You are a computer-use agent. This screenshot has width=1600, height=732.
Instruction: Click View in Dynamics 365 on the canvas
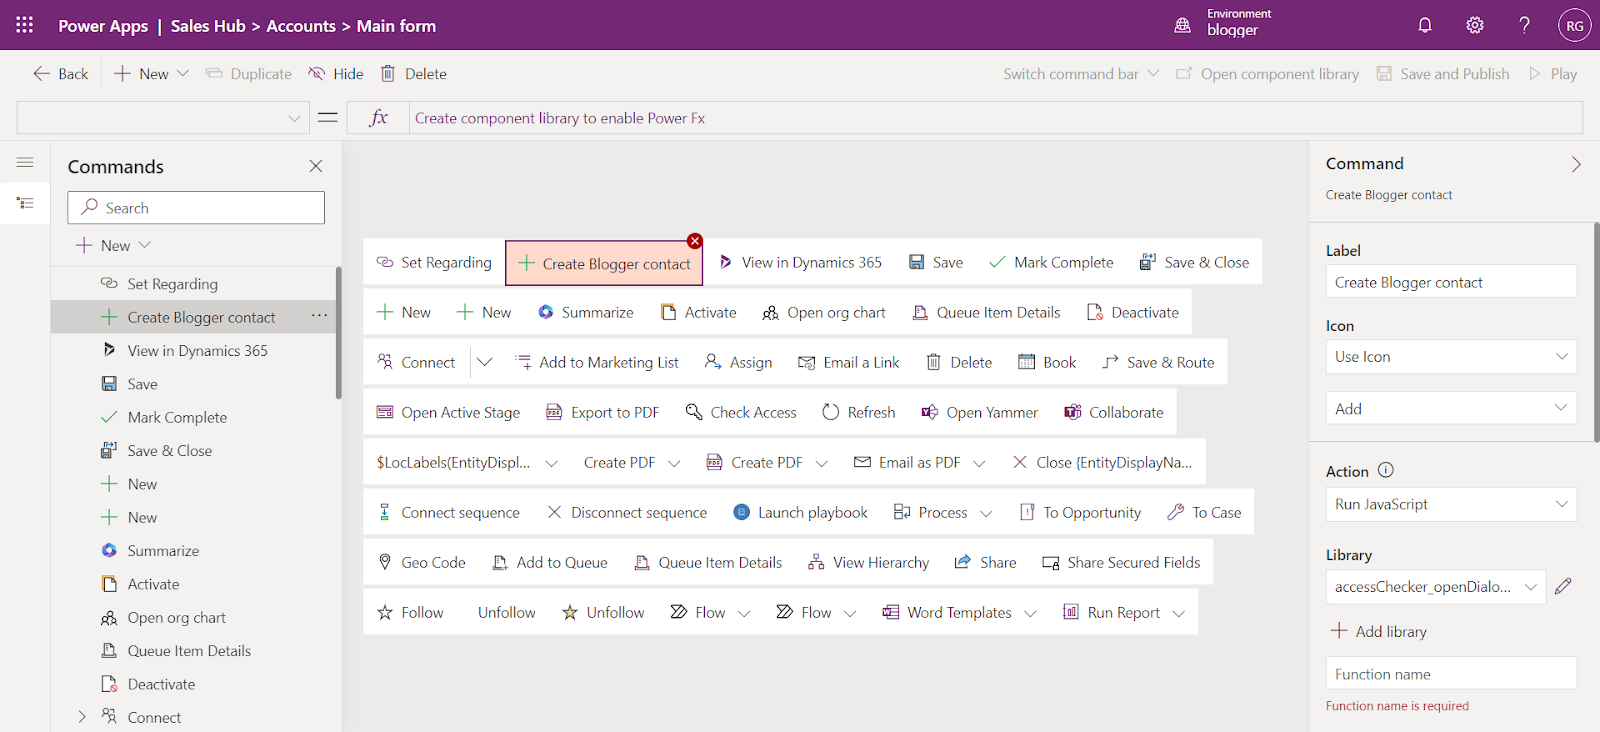(x=800, y=263)
